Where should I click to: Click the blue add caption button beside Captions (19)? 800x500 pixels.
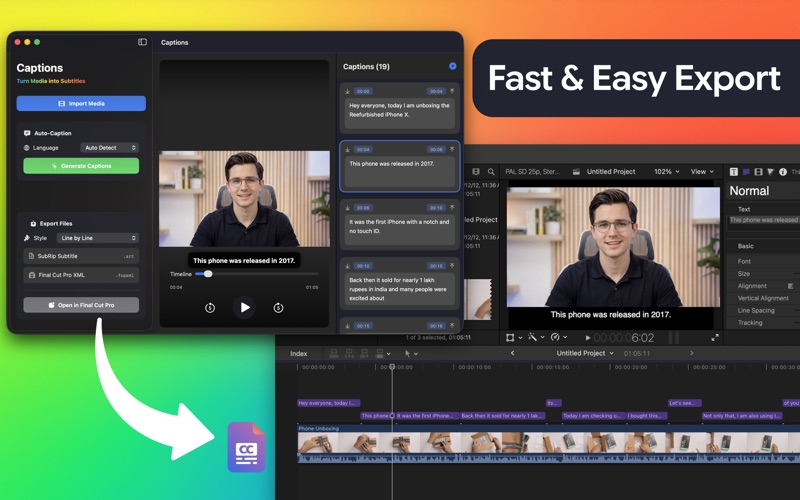click(453, 66)
